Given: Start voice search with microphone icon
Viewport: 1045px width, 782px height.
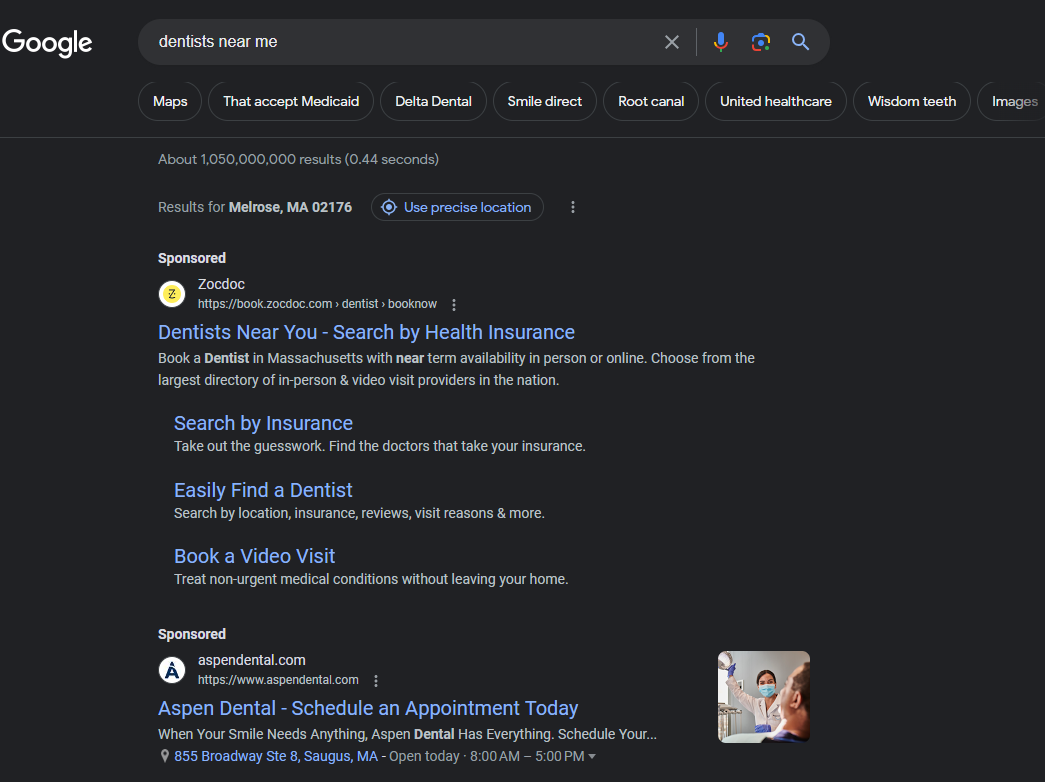Looking at the screenshot, I should click(720, 42).
